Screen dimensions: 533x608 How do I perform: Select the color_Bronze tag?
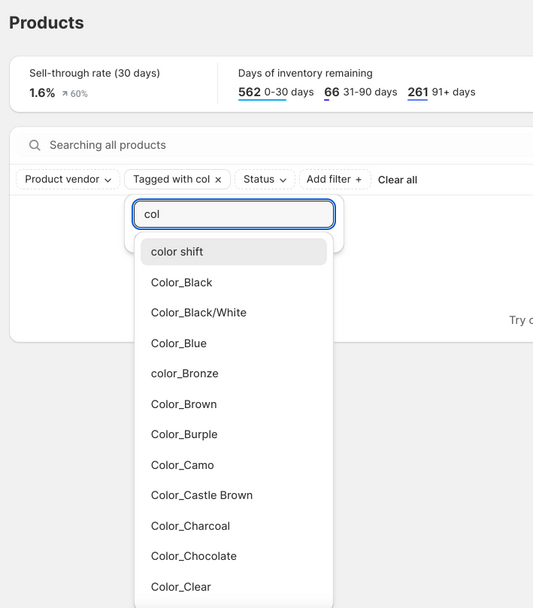tap(234, 373)
